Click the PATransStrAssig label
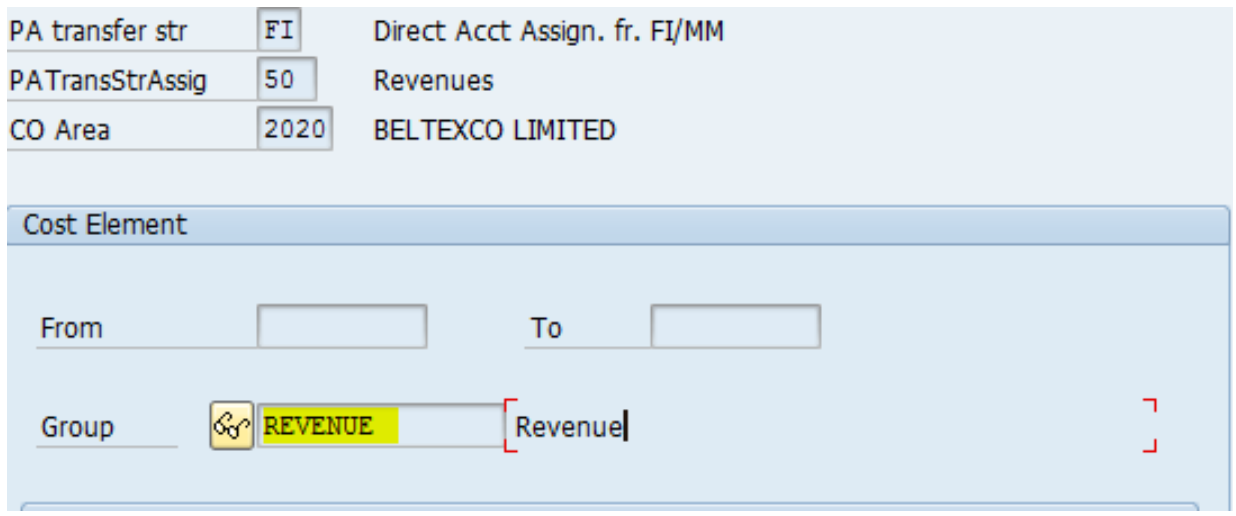1236x516 pixels. 108,81
